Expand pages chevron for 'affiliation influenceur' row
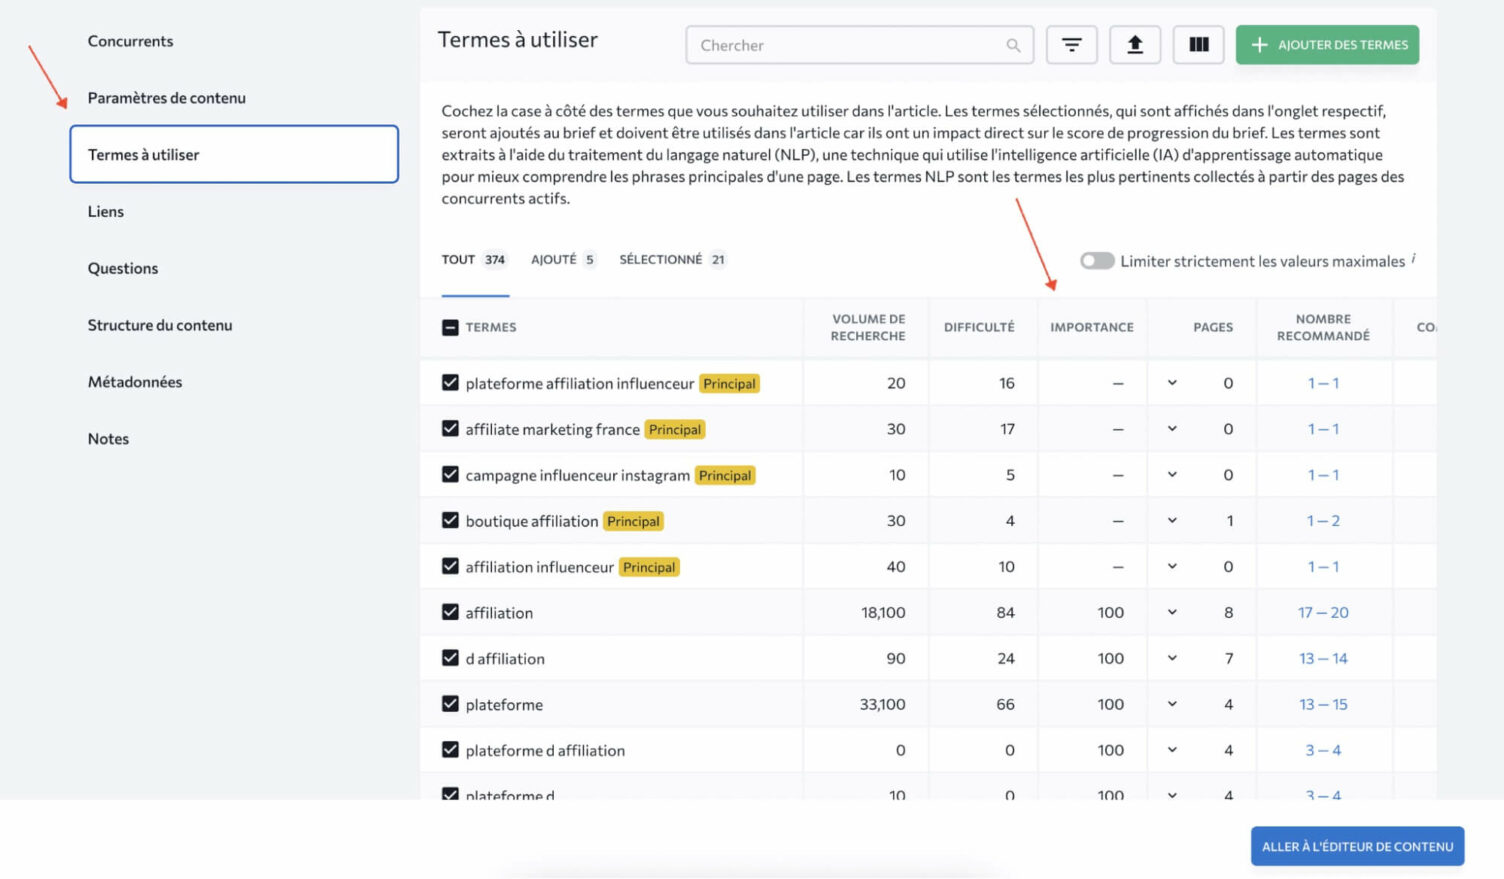Image resolution: width=1504 pixels, height=879 pixels. click(x=1172, y=567)
